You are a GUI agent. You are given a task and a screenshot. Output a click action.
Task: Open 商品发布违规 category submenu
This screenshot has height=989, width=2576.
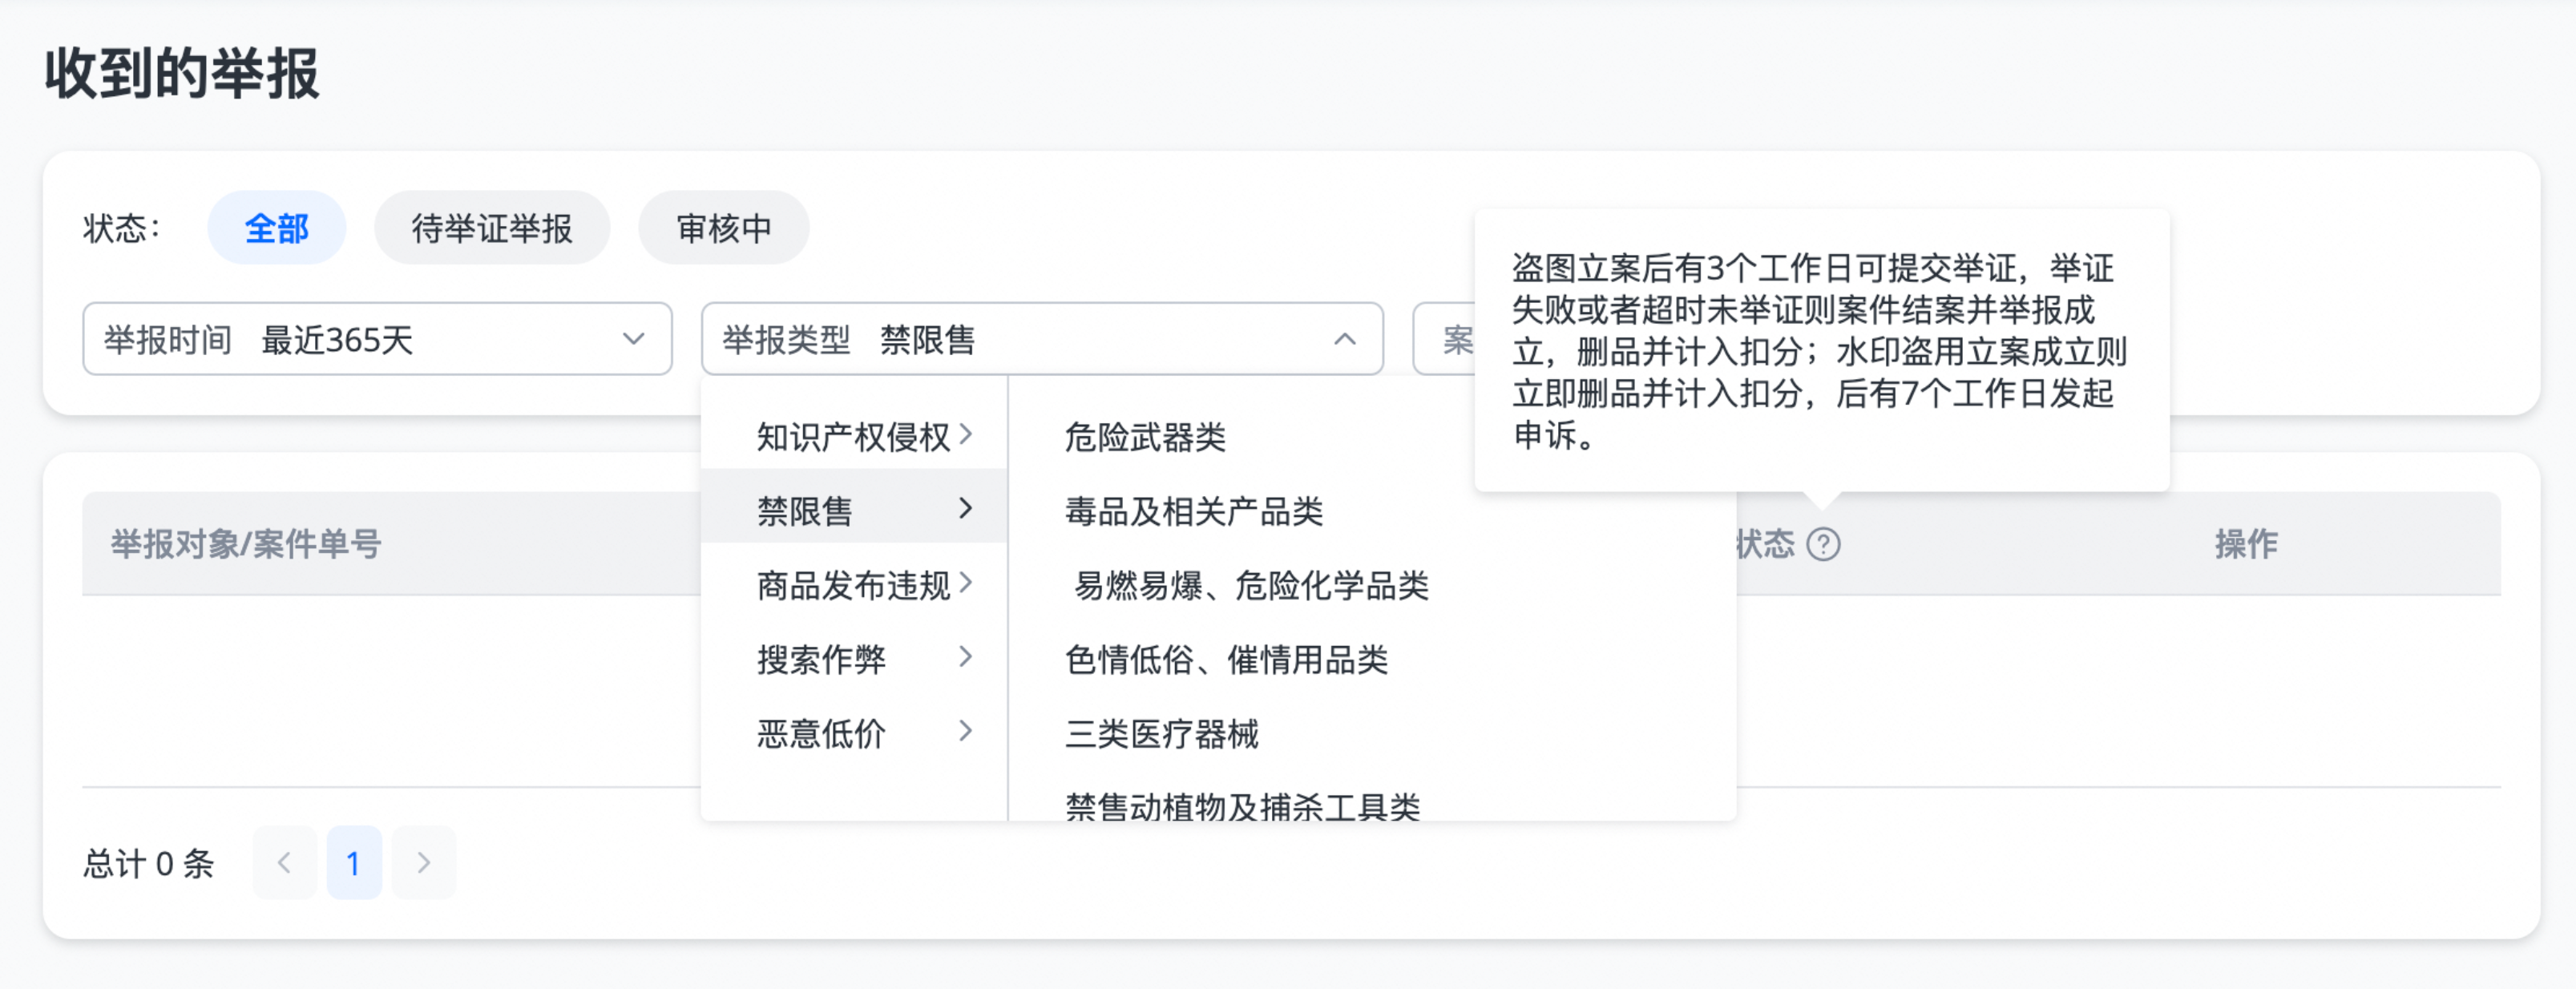click(854, 584)
